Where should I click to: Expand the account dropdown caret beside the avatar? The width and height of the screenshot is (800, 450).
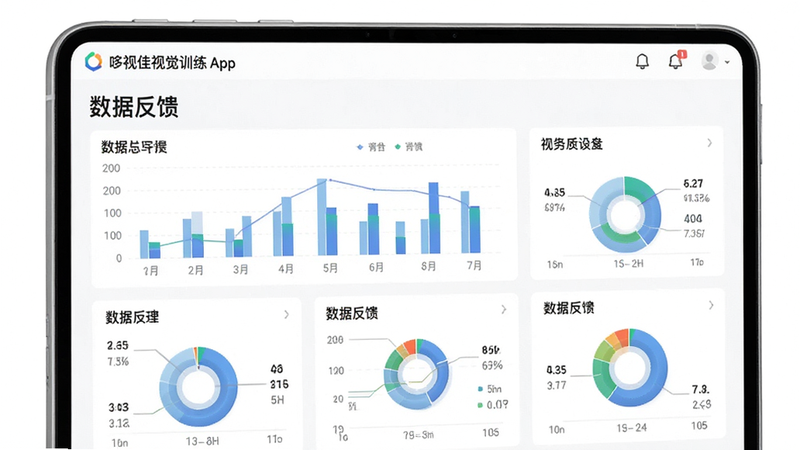tap(727, 62)
